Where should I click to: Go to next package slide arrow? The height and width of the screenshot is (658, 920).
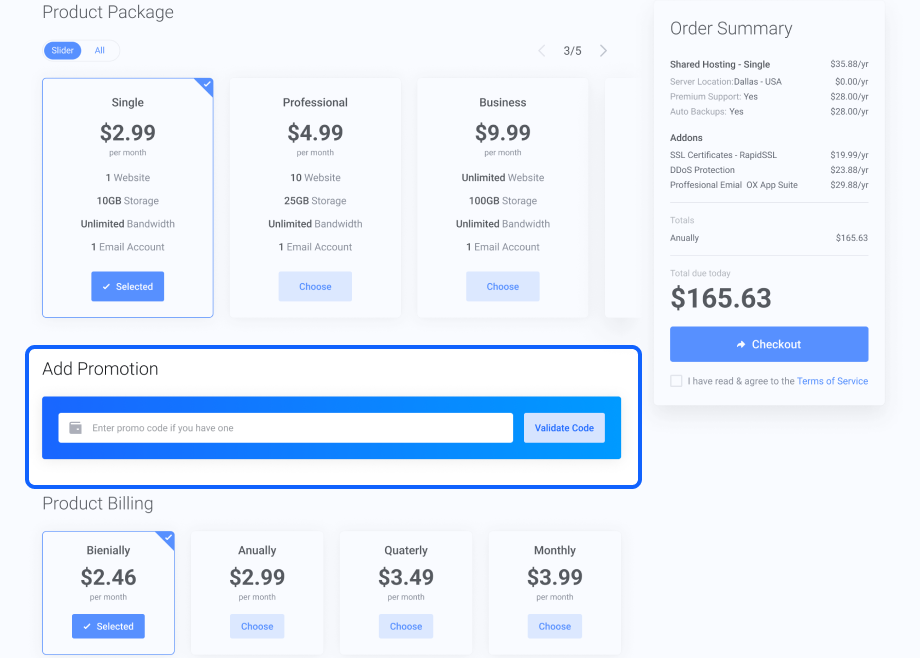point(603,51)
